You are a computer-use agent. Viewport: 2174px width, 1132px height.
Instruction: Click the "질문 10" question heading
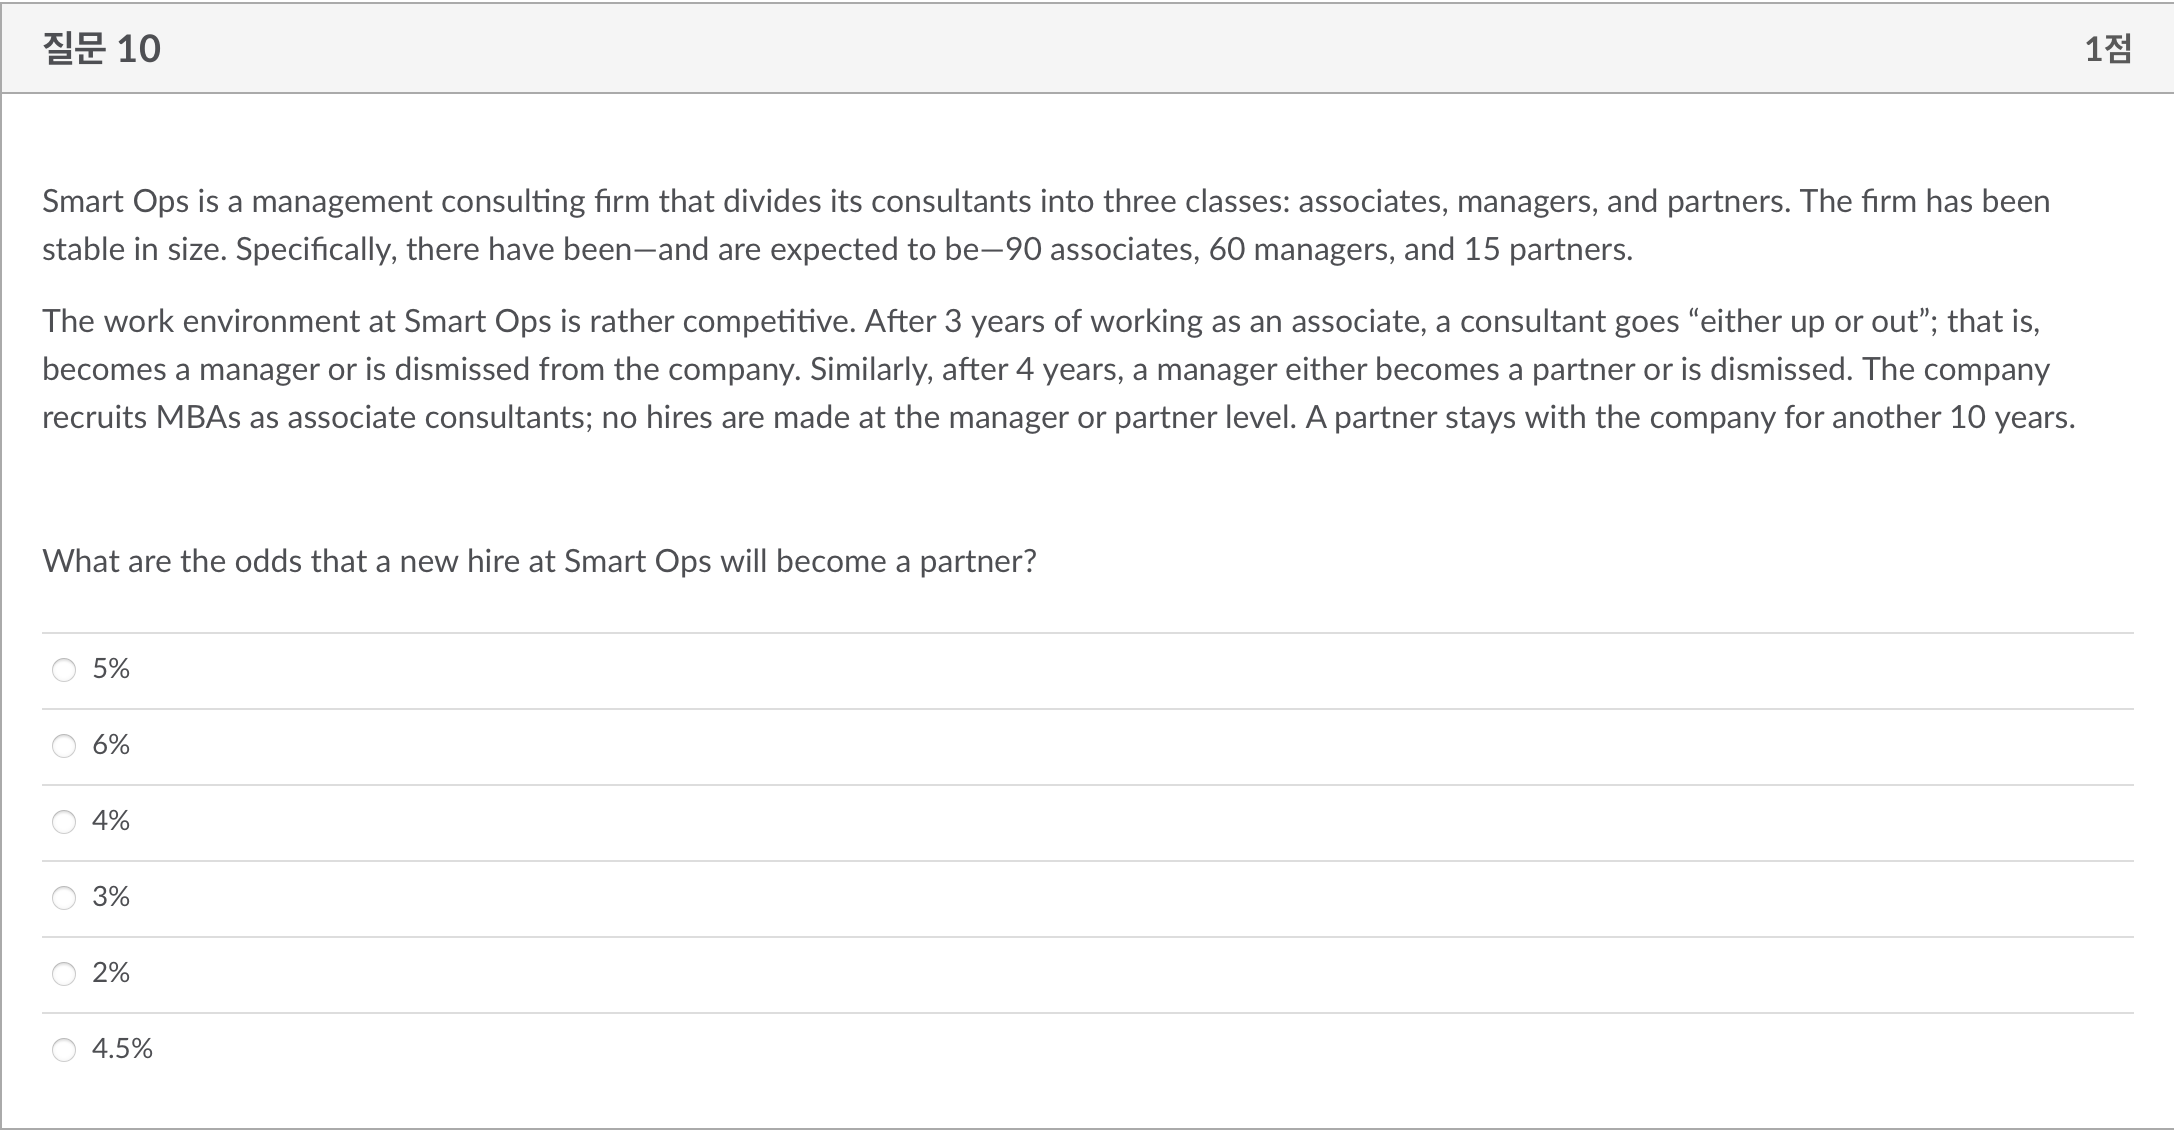[x=102, y=49]
